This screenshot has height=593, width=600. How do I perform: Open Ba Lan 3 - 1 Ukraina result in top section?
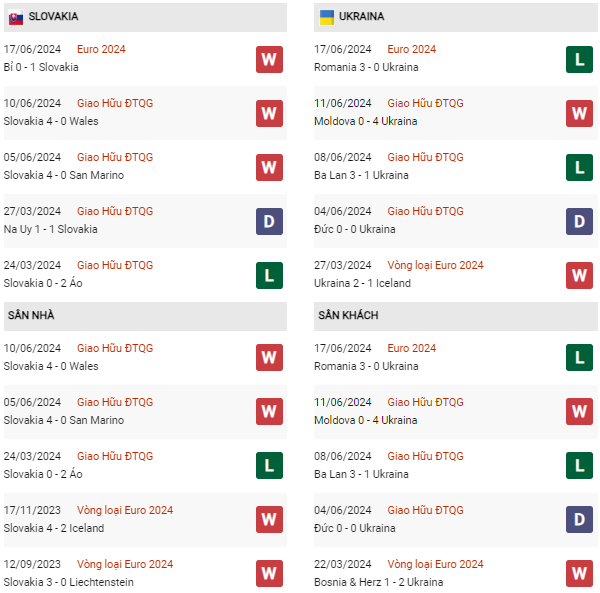[x=361, y=175]
